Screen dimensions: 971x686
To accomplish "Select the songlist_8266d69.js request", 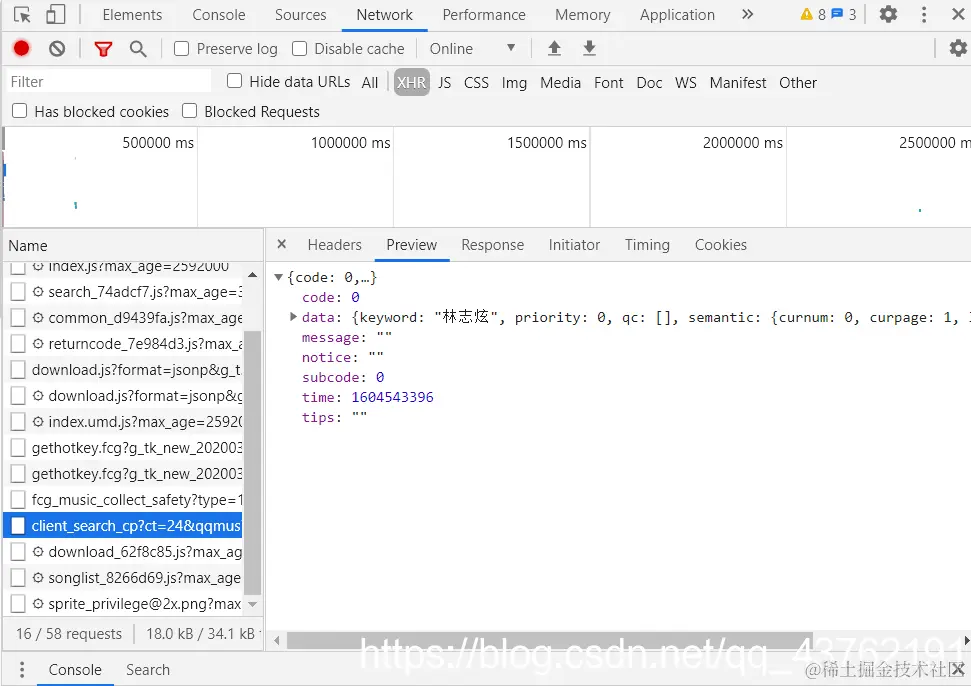I will point(123,578).
